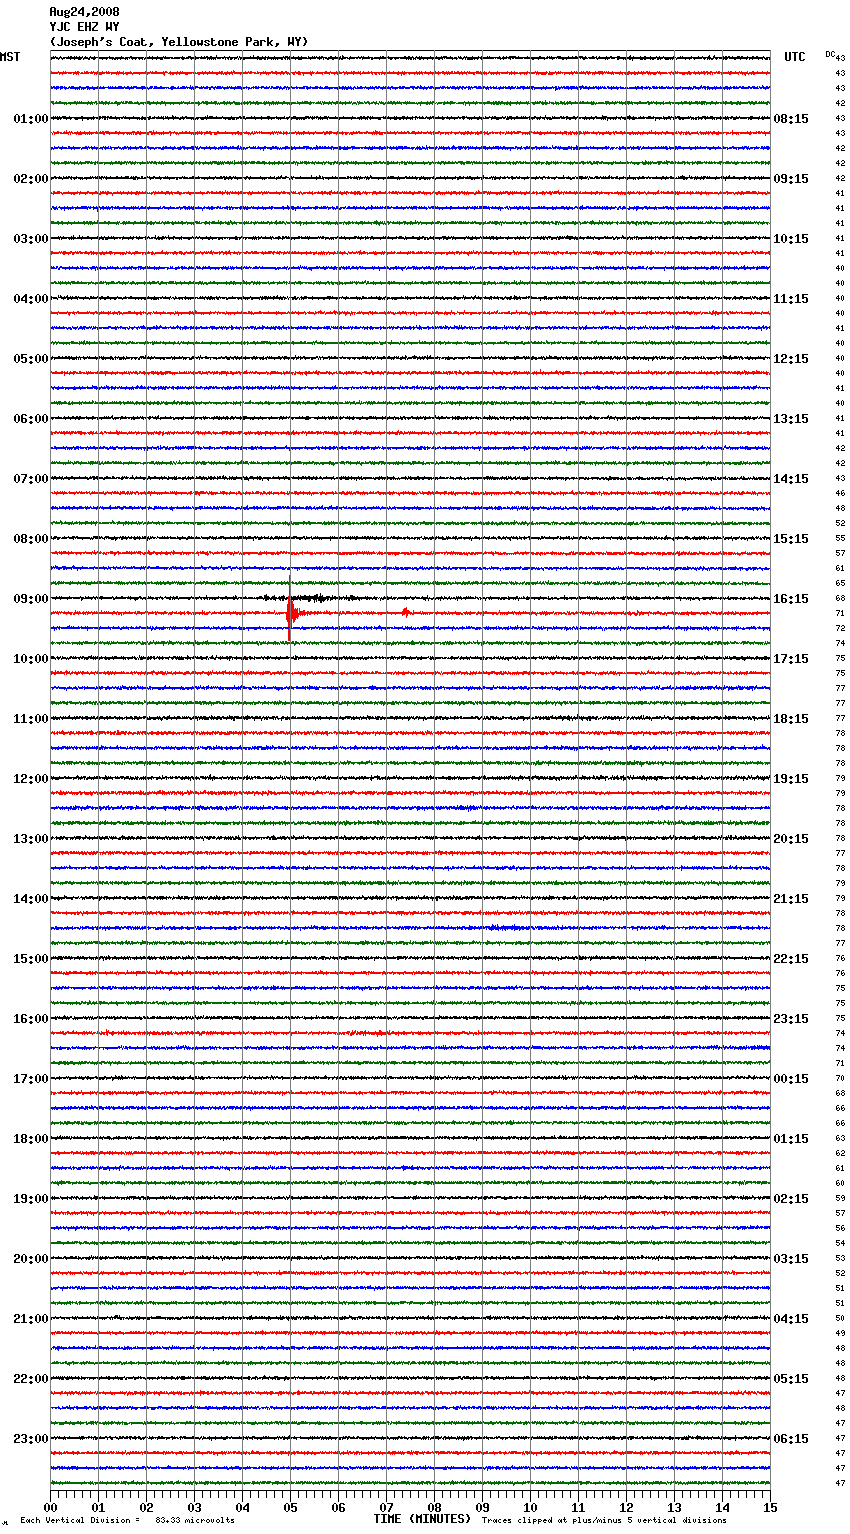
Task: Click the 00:15 UTC time label
Action: tap(791, 1079)
